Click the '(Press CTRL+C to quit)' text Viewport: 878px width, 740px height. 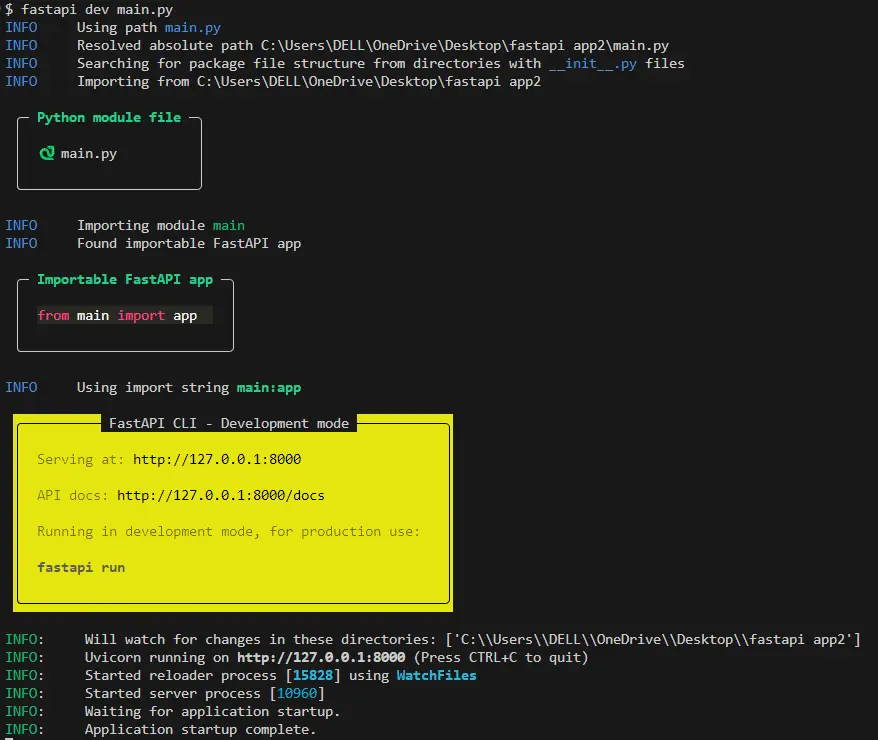[501, 657]
